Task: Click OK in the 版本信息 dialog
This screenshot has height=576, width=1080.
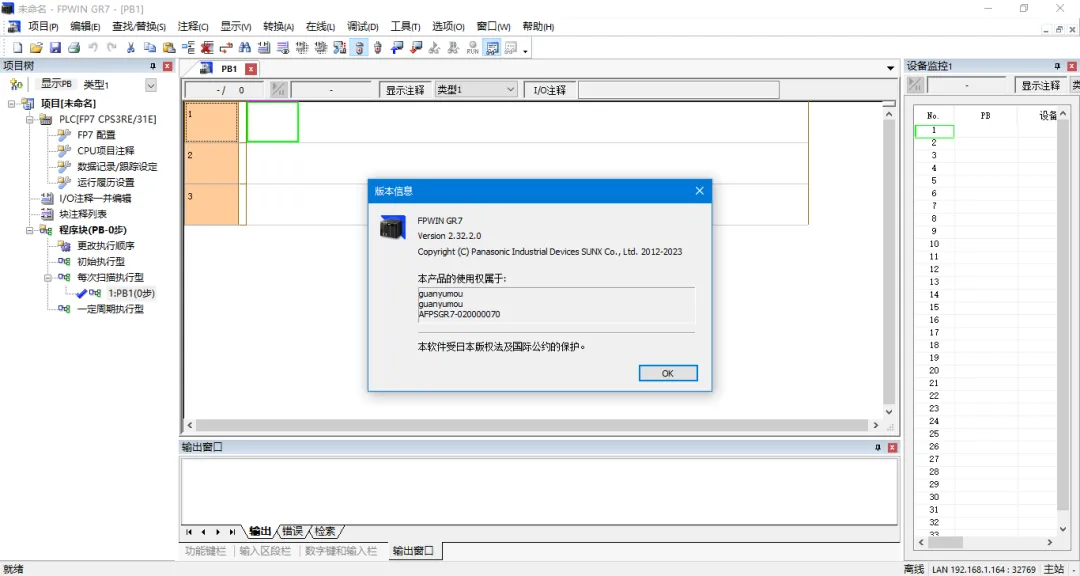Action: click(667, 373)
